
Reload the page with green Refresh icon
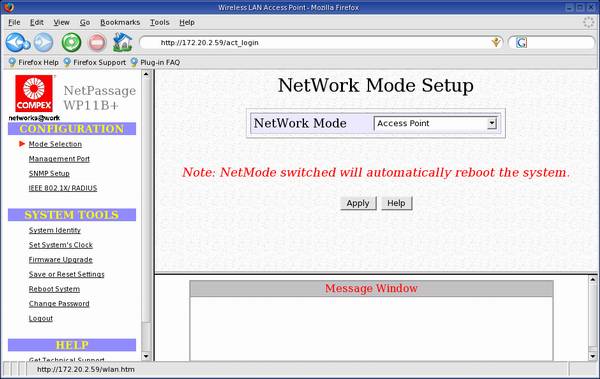72,42
